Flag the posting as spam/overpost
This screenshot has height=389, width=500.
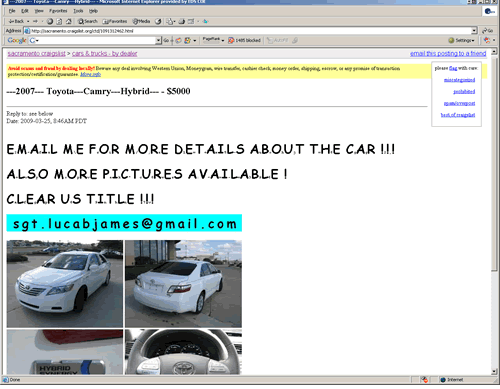[459, 103]
